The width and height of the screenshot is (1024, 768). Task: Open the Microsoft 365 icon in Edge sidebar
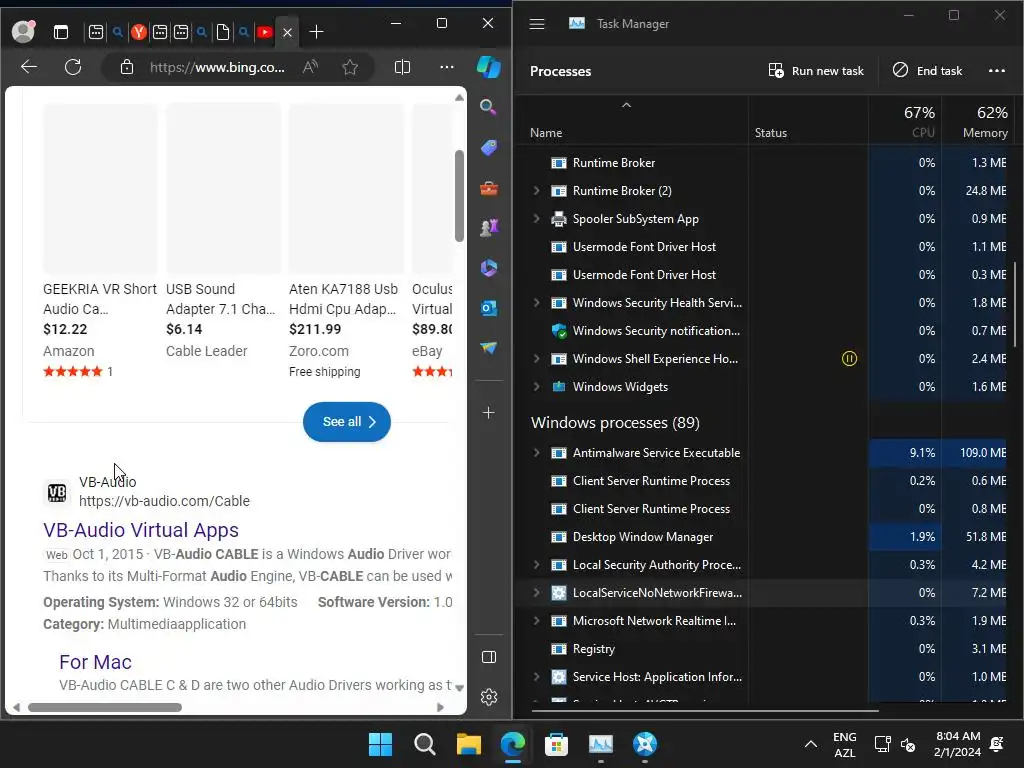pos(488,268)
